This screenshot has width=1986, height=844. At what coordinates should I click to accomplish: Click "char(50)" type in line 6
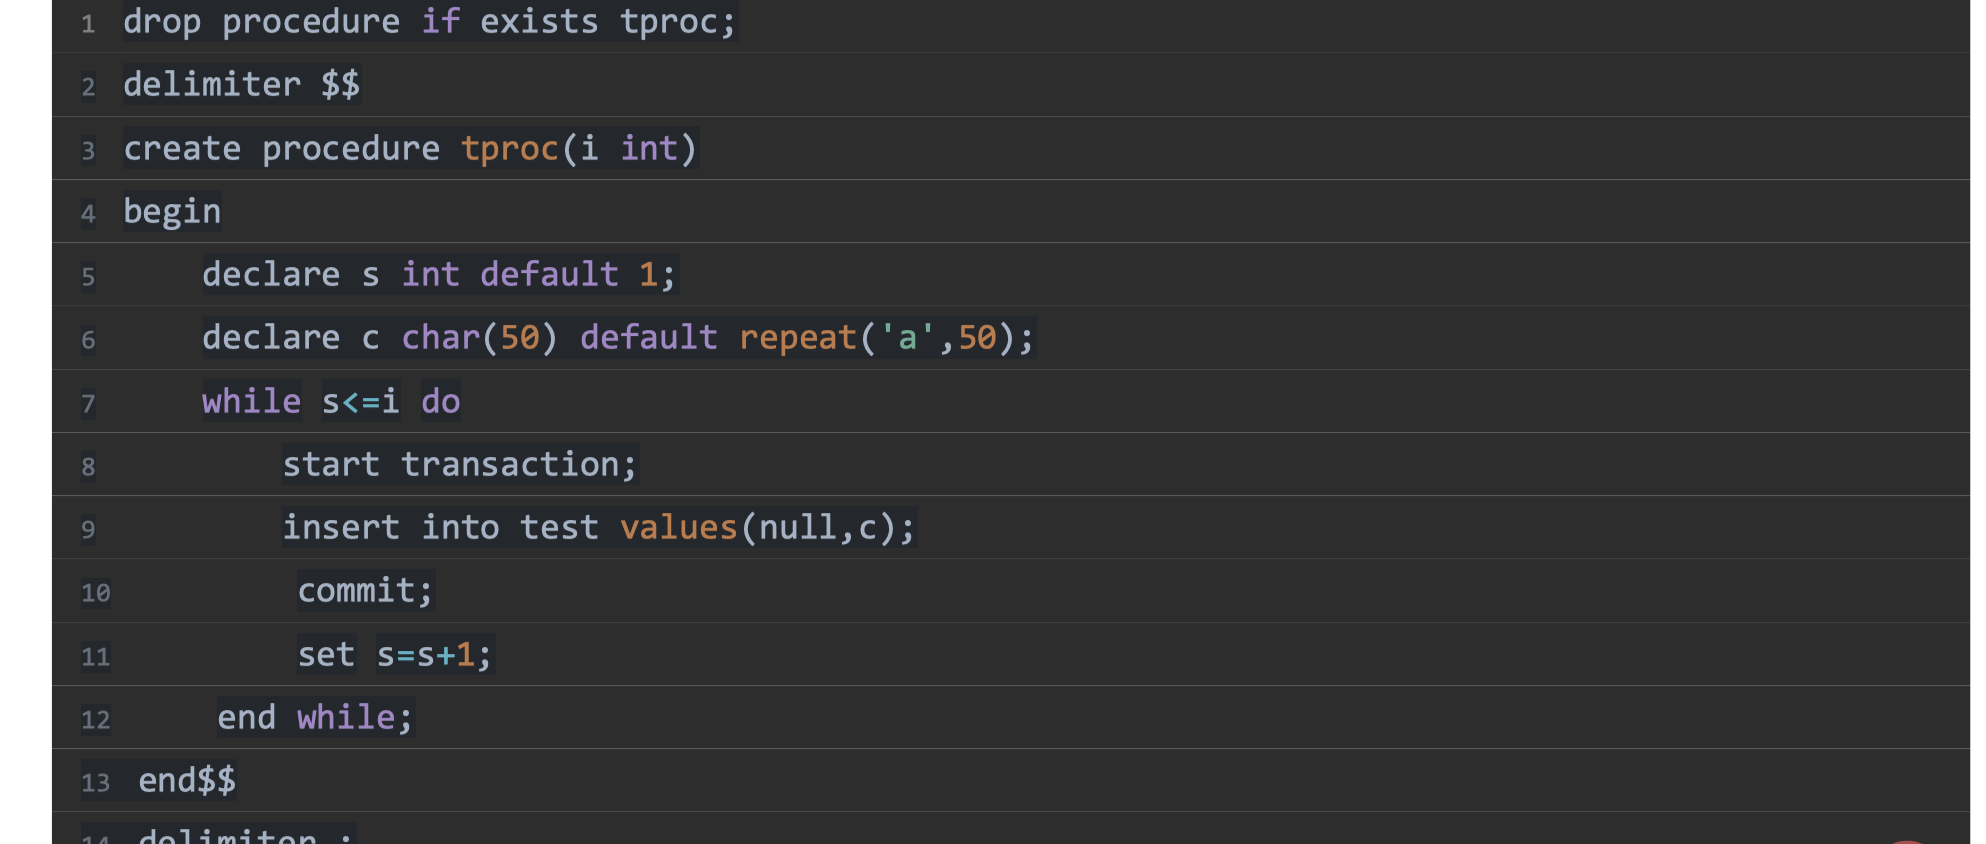tap(479, 338)
